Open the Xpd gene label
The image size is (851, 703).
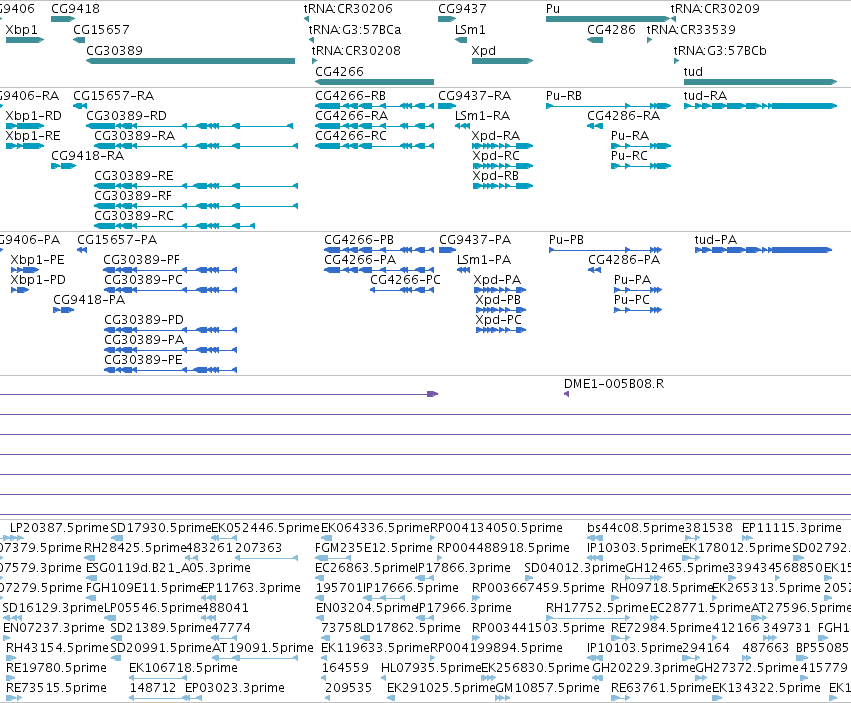(484, 50)
